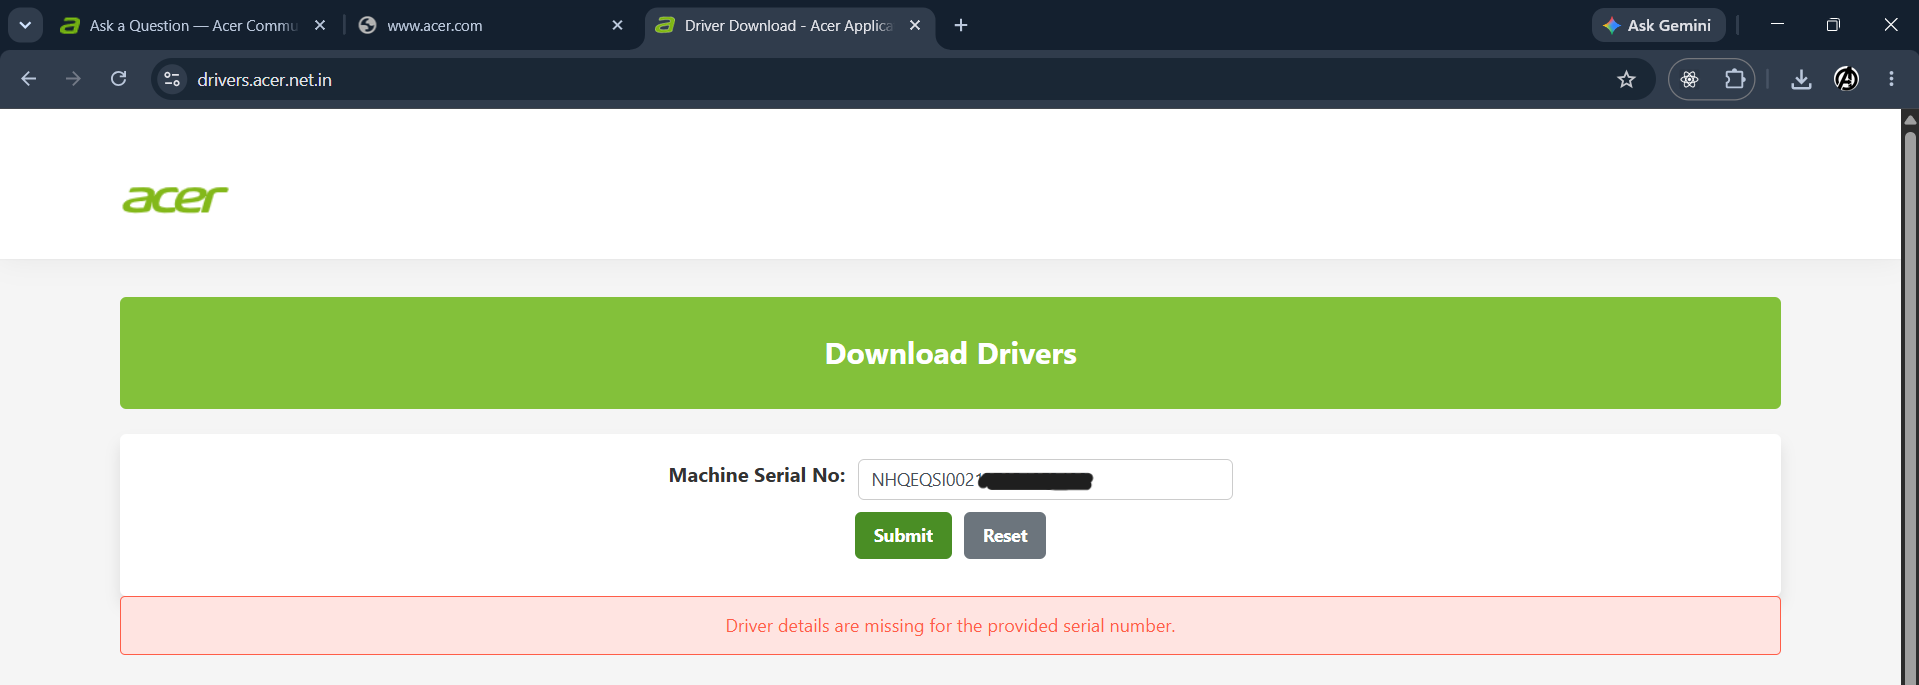Close the www.acer.com tab
Screen dimensions: 1919x685
coord(617,26)
